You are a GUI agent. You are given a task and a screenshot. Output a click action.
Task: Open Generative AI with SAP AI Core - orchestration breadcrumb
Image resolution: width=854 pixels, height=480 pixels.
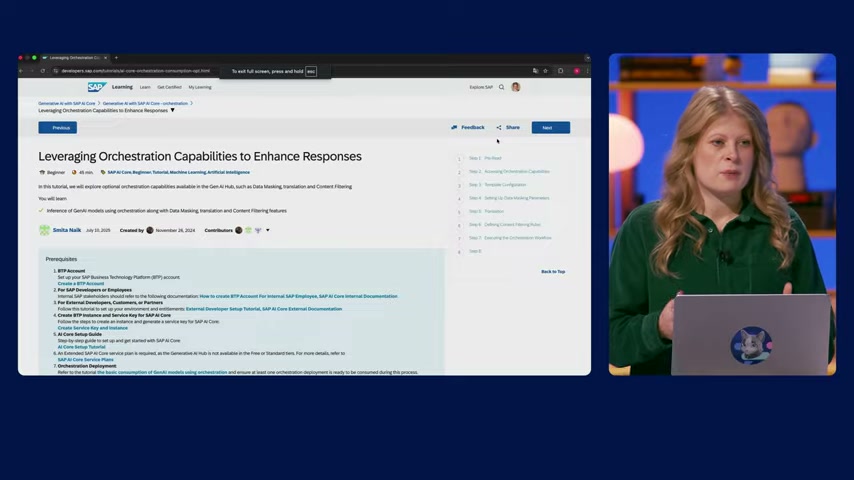(x=145, y=103)
